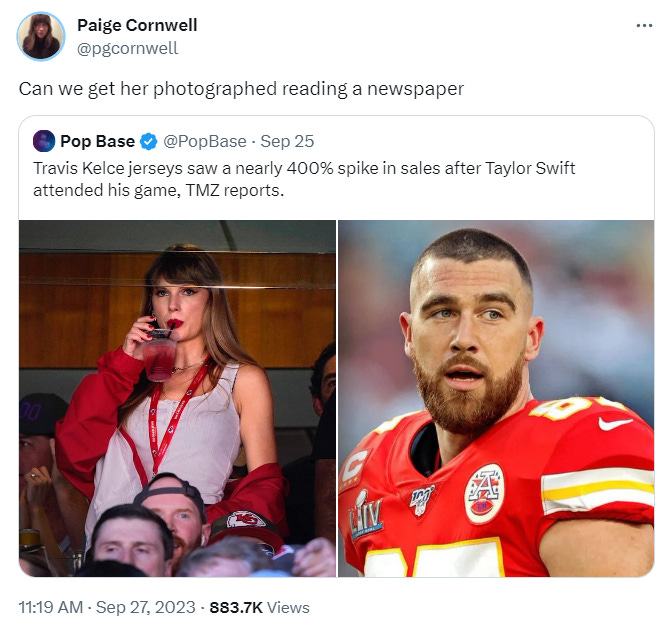671x635 pixels.
Task: Click Pop Base's blue verified badge
Action: pyautogui.click(x=148, y=142)
